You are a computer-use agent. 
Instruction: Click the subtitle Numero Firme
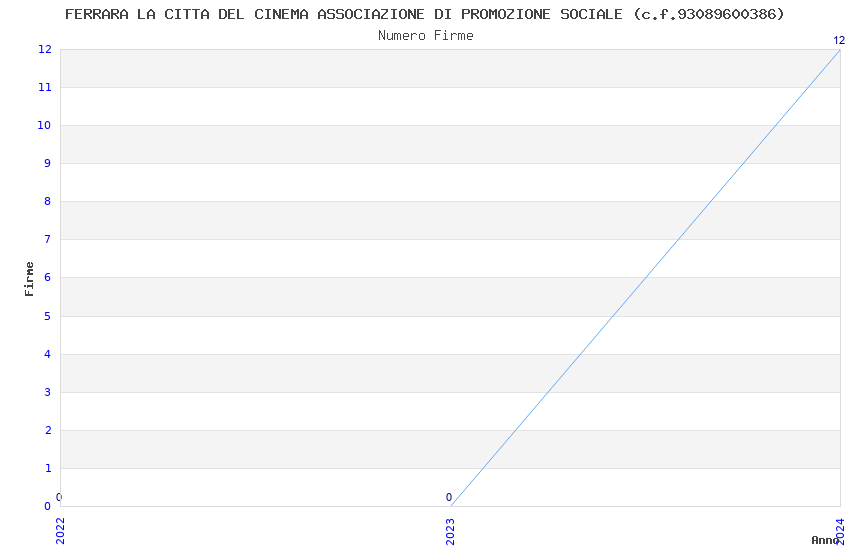tap(426, 35)
